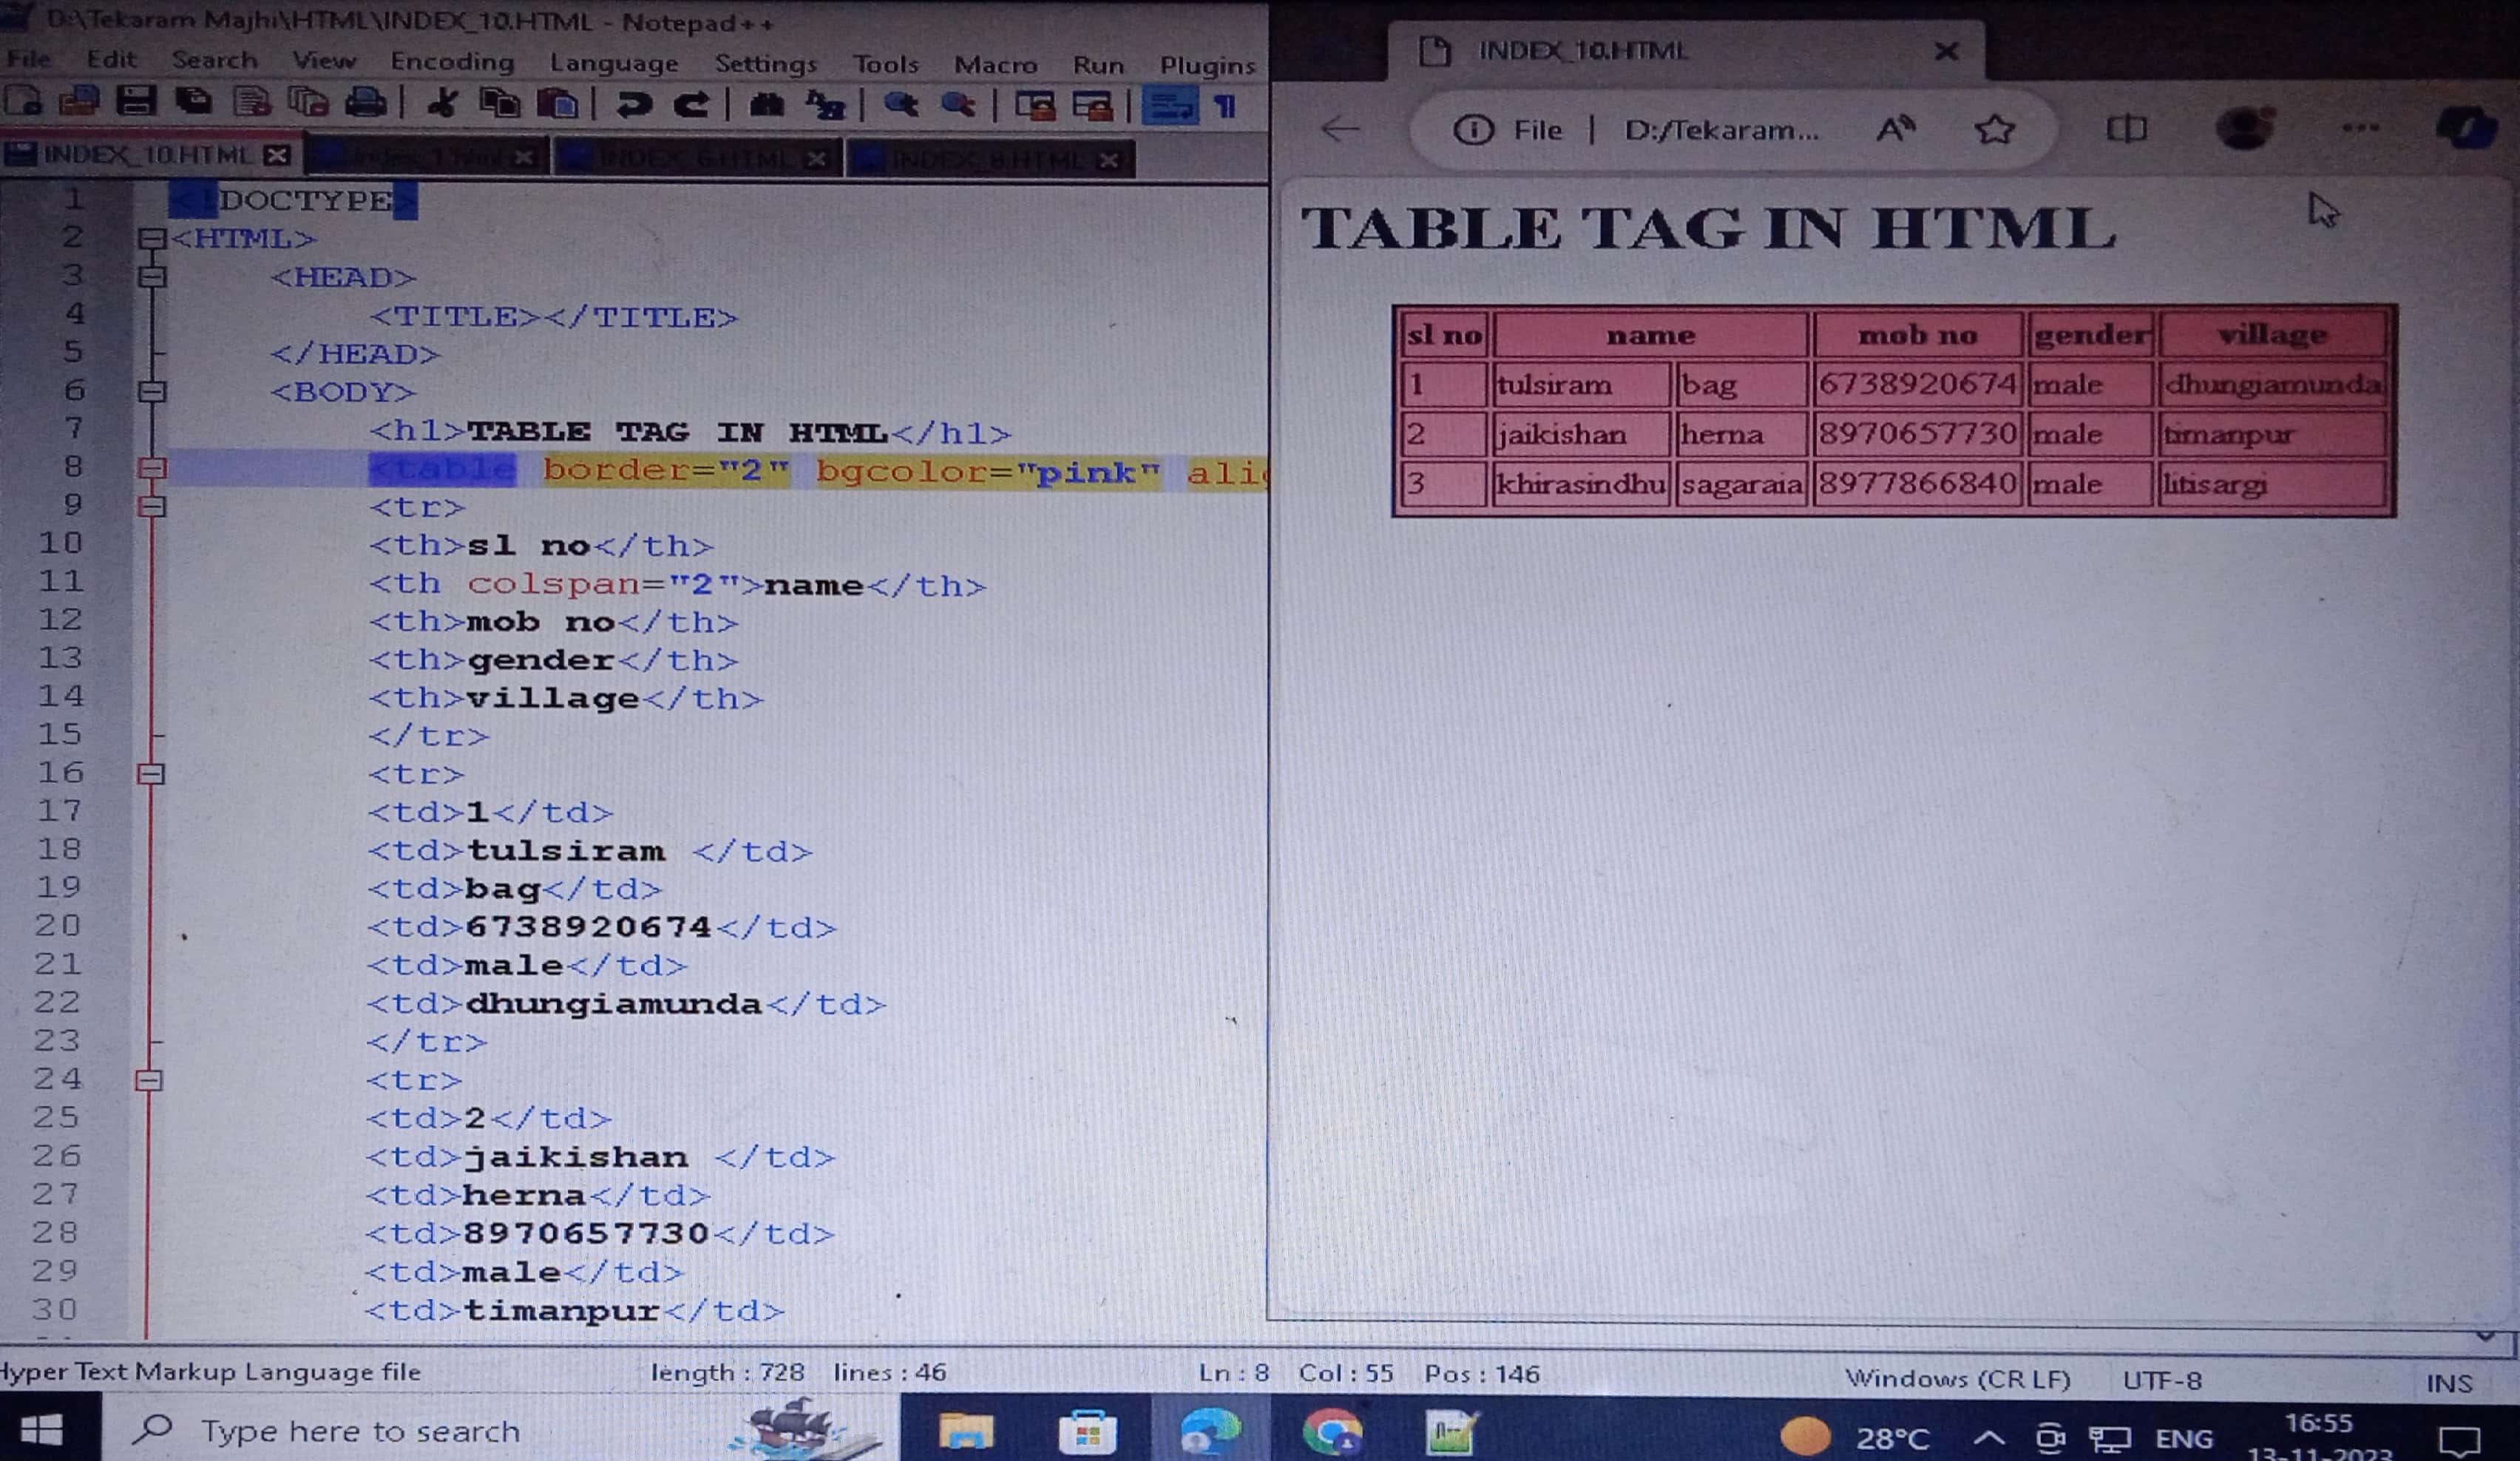Viewport: 2520px width, 1461px height.
Task: Open the browser Settings and more button
Action: click(2360, 128)
